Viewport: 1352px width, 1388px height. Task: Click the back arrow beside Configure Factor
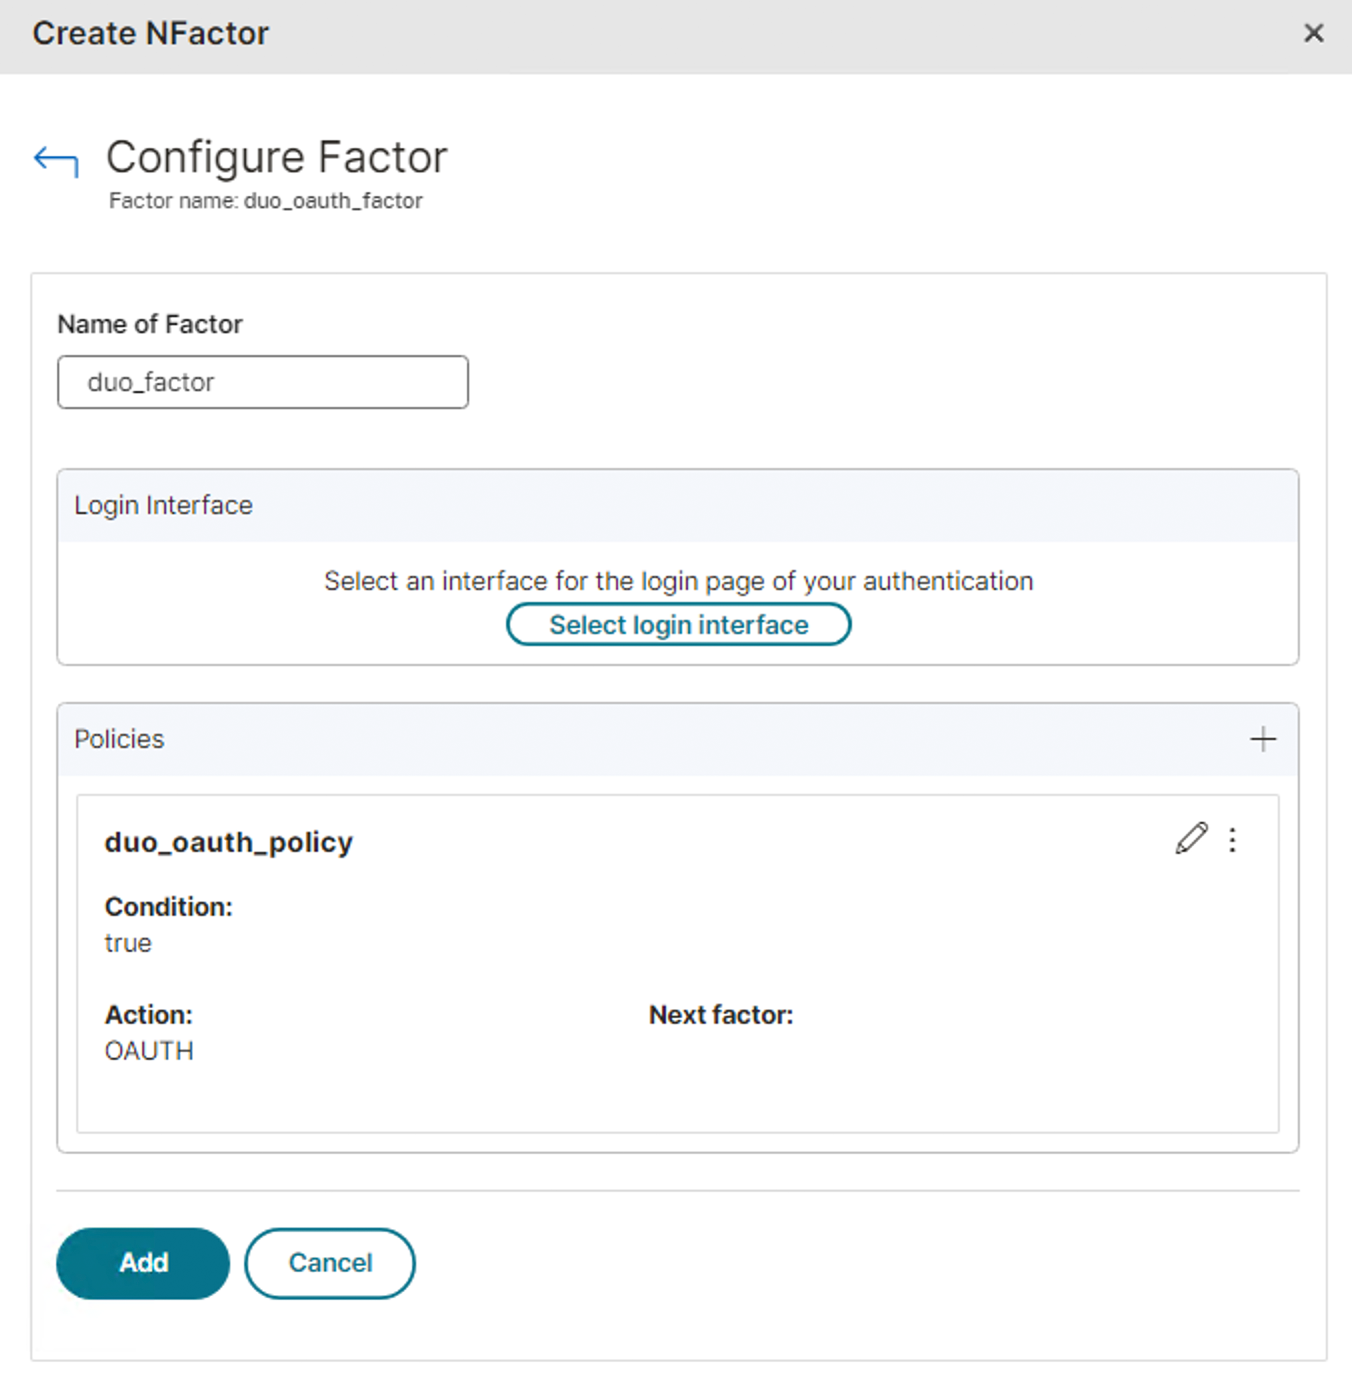tap(56, 160)
